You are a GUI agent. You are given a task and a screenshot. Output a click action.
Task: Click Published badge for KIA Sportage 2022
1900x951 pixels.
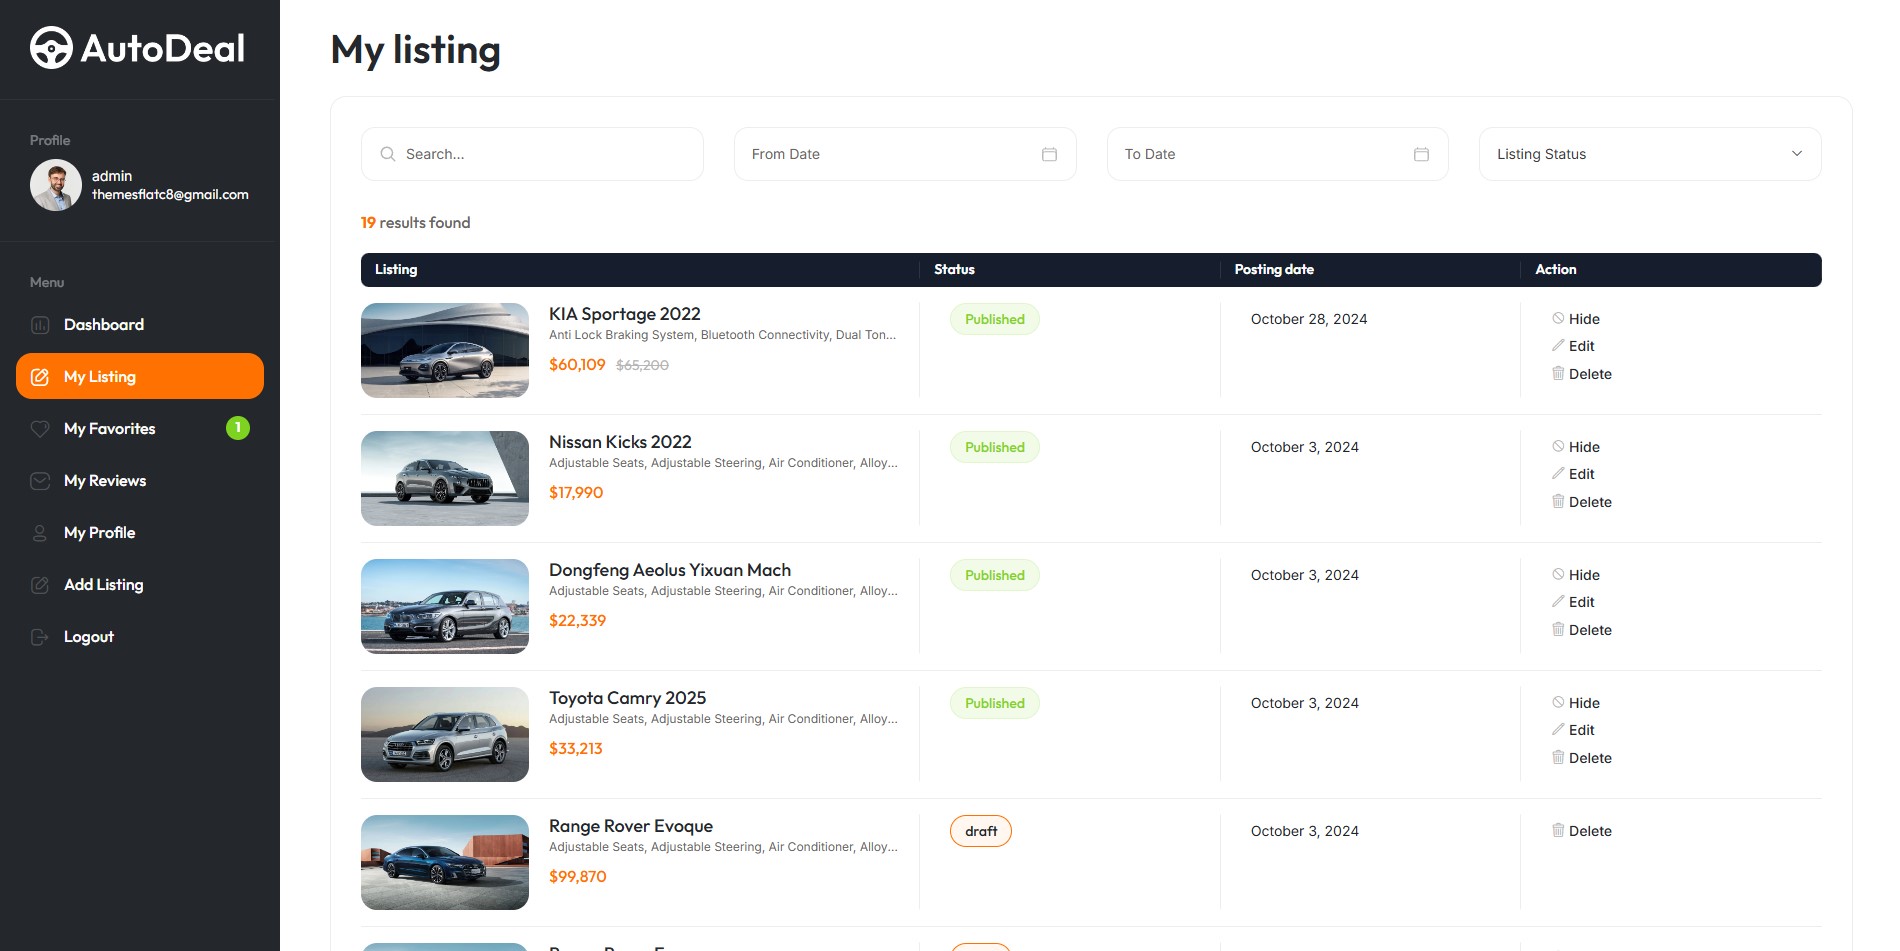pyautogui.click(x=995, y=319)
